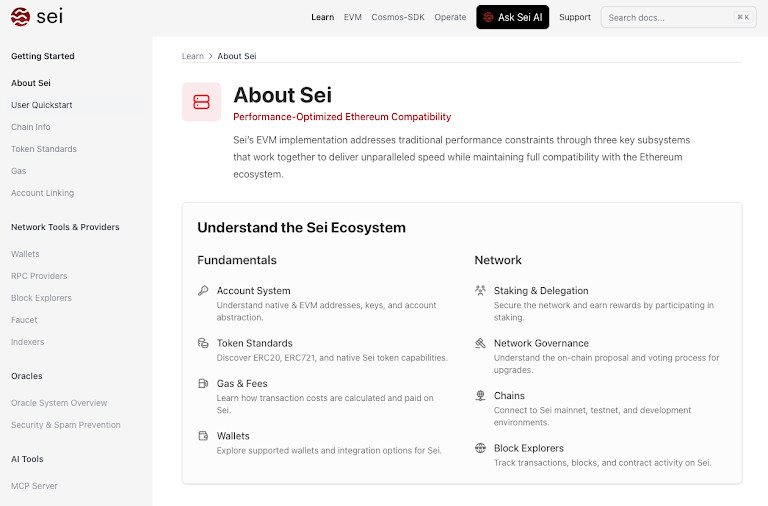Click the Network Governance gavel icon
This screenshot has height=506, width=768.
click(480, 343)
